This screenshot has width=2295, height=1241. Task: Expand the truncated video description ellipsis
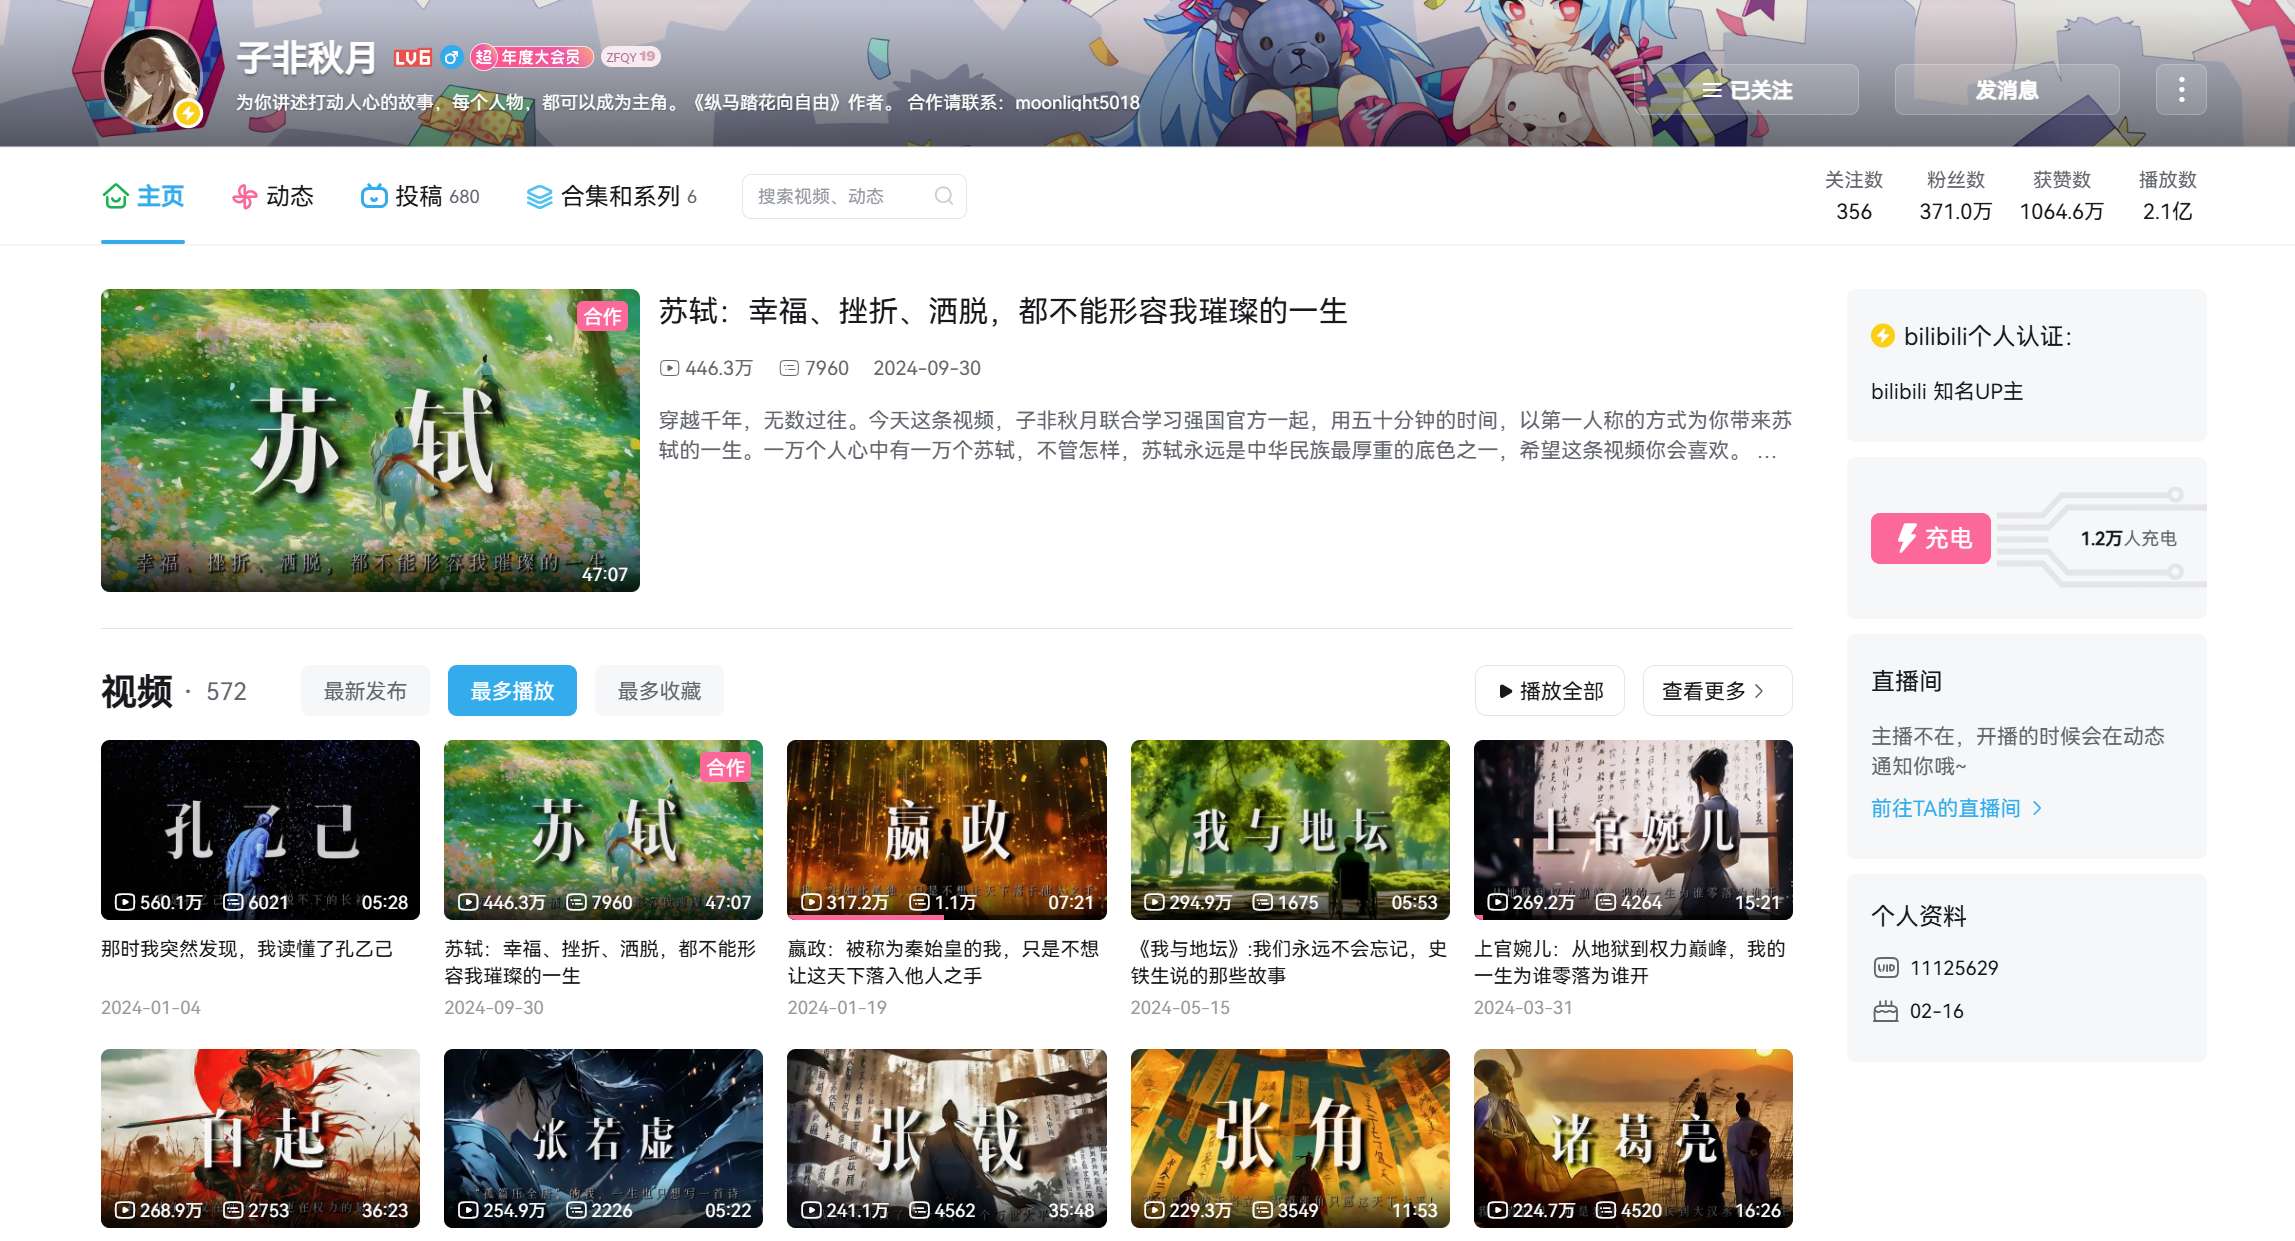point(1767,452)
